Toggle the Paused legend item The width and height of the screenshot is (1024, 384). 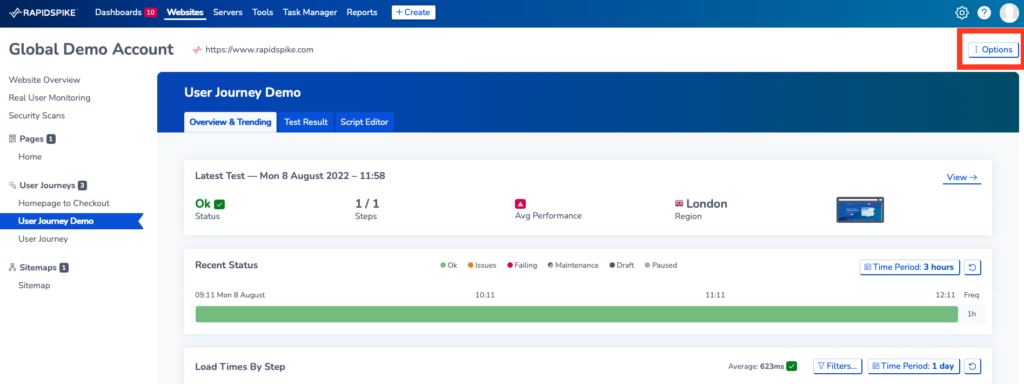point(661,265)
